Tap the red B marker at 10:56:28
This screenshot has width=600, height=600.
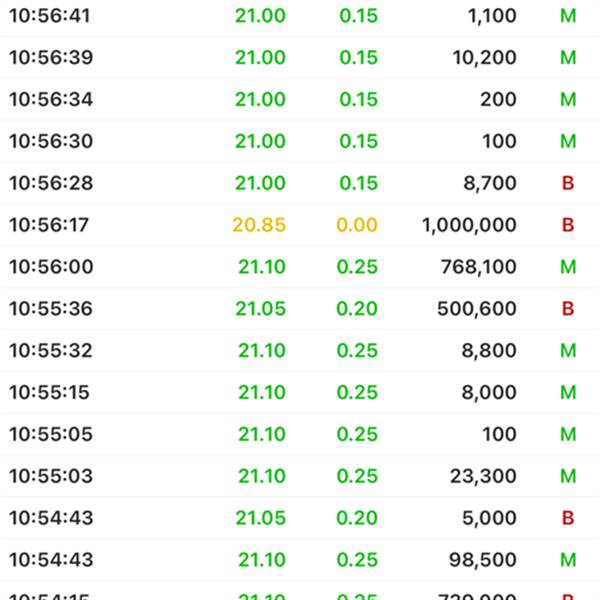(x=568, y=183)
